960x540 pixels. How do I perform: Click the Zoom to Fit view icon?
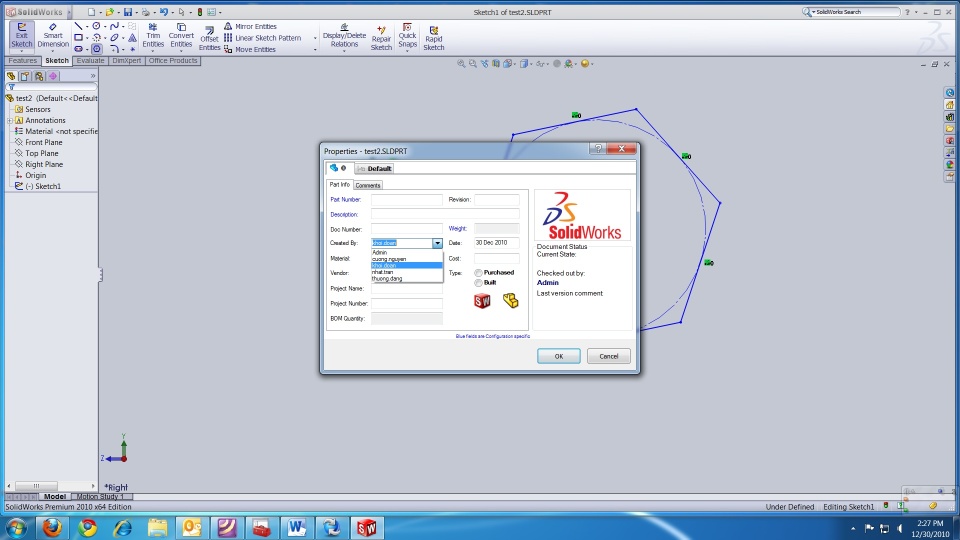tap(461, 64)
